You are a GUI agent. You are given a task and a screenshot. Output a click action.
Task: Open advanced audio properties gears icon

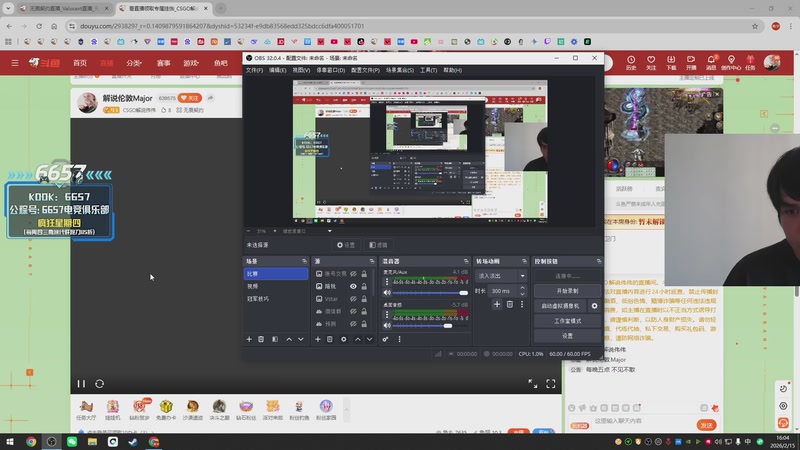[386, 339]
